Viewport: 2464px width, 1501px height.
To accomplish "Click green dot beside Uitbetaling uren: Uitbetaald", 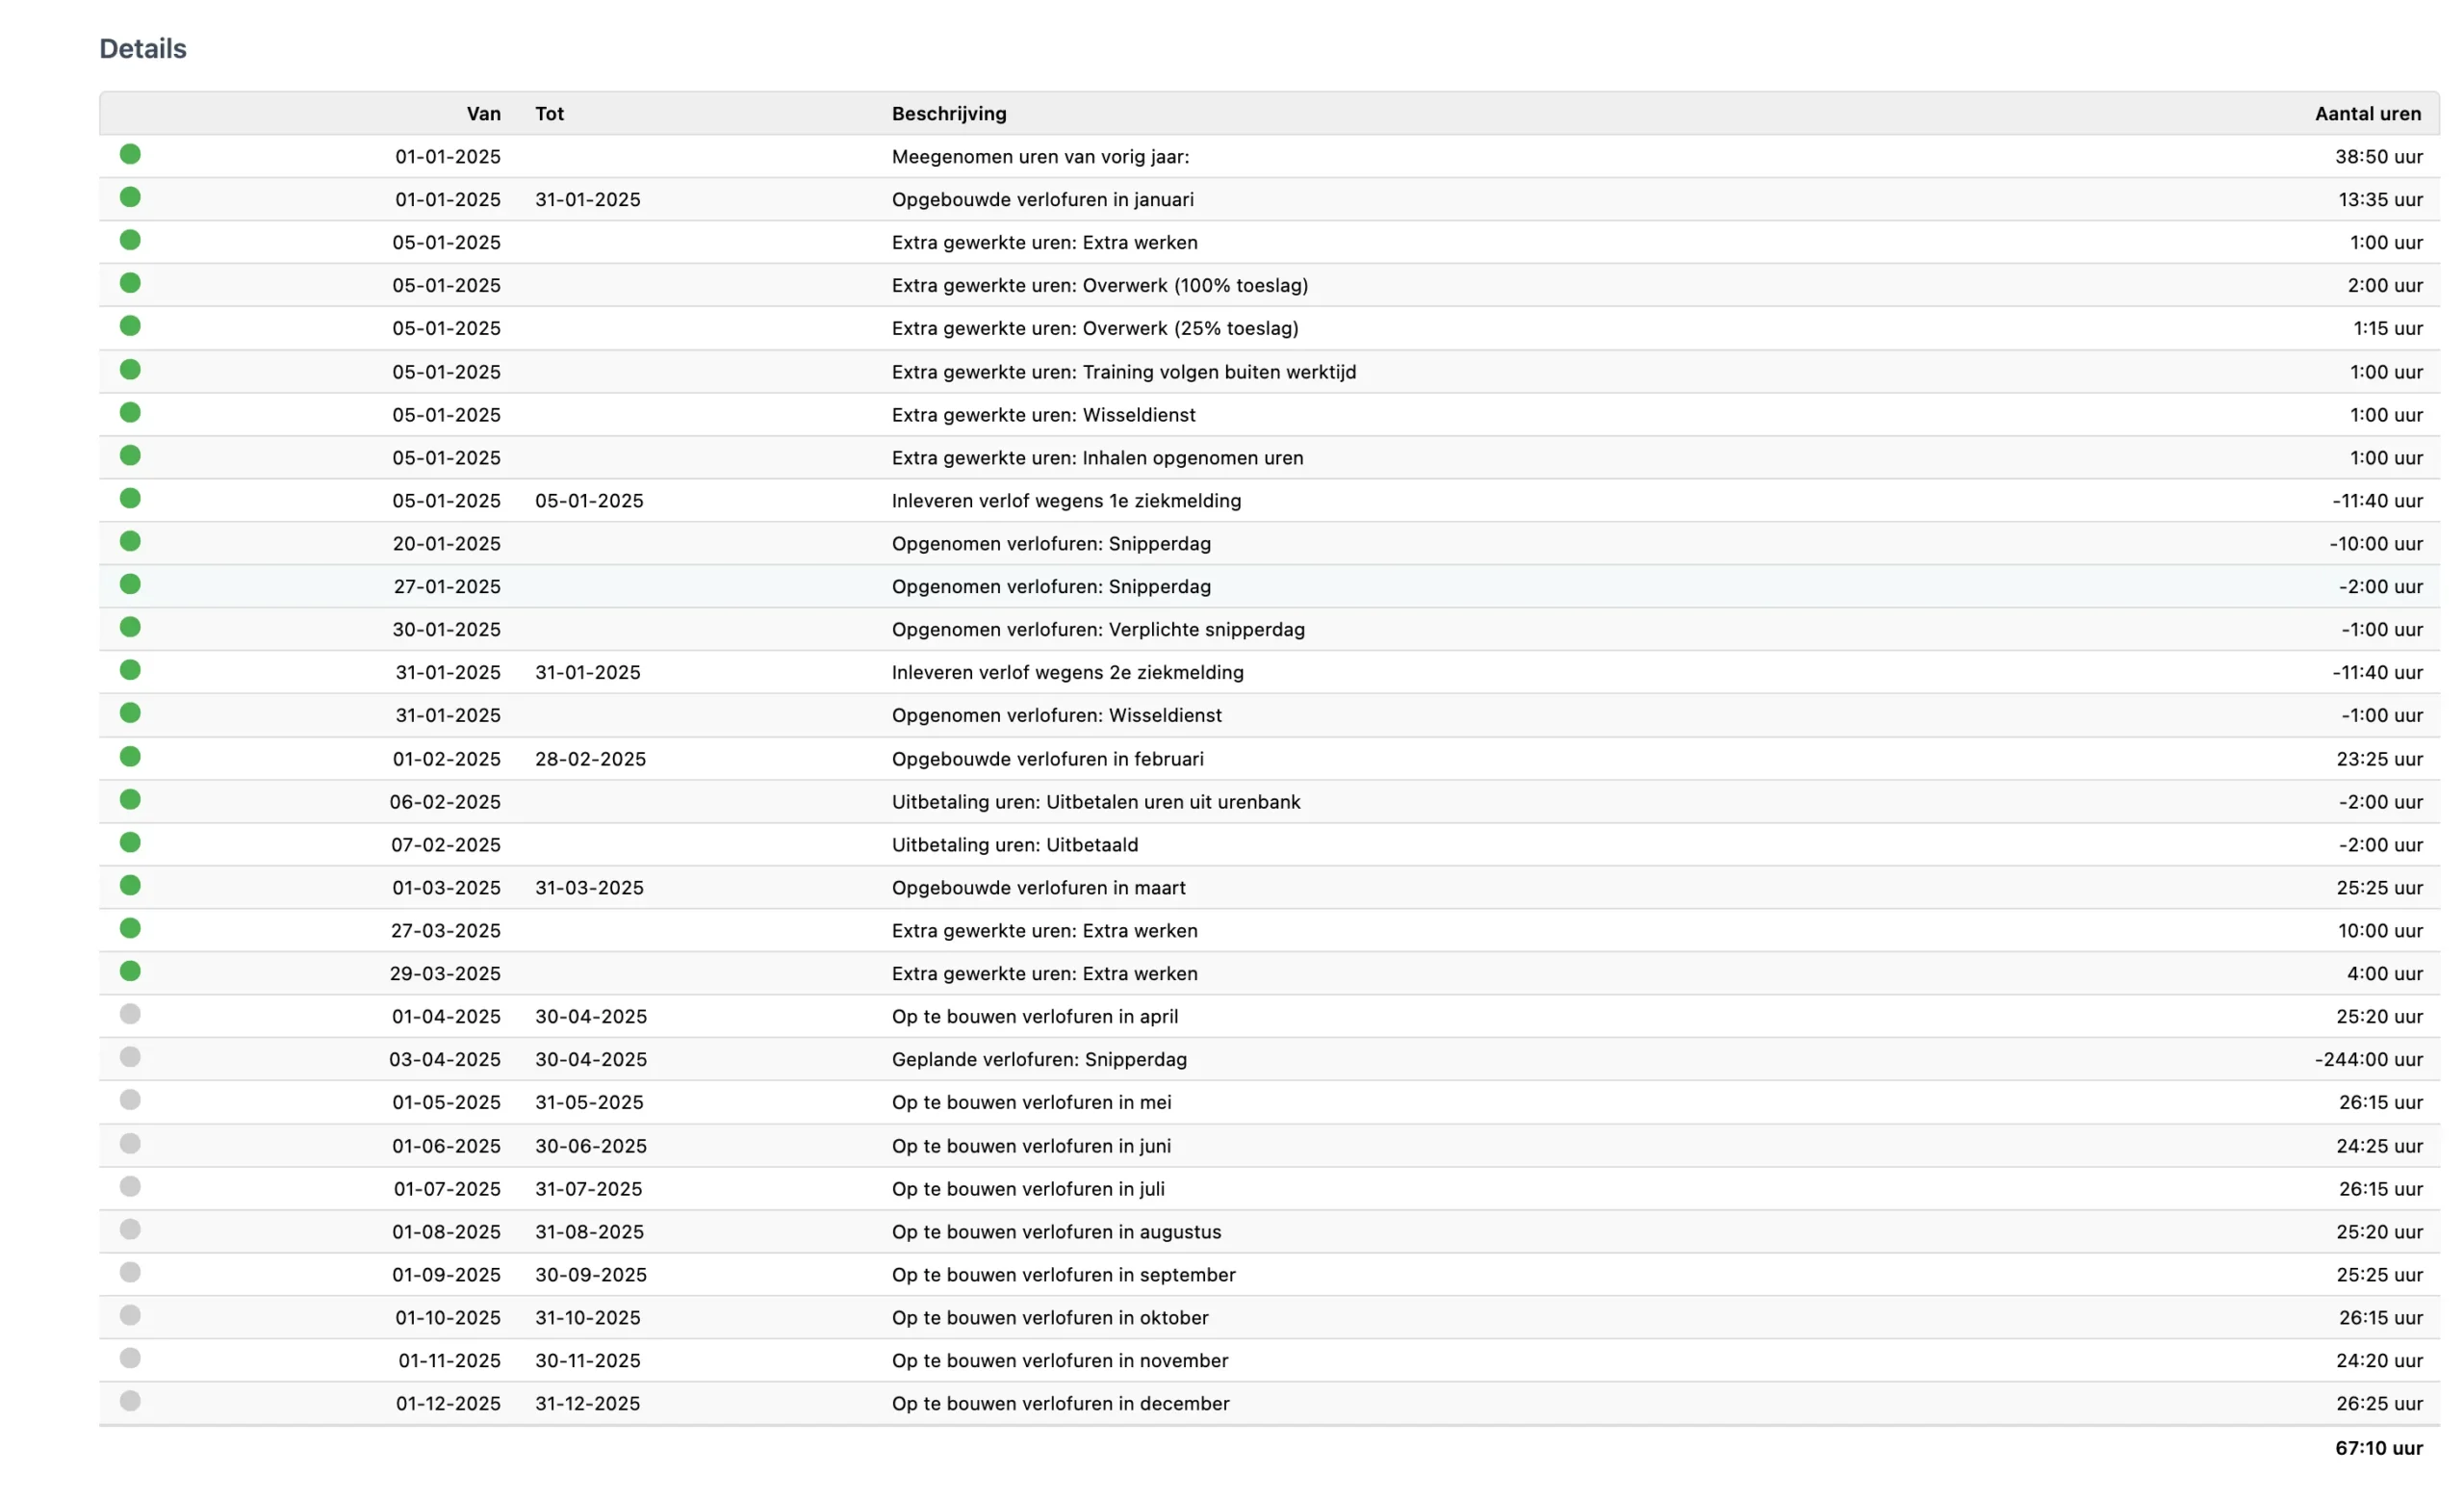I will click(x=130, y=842).
